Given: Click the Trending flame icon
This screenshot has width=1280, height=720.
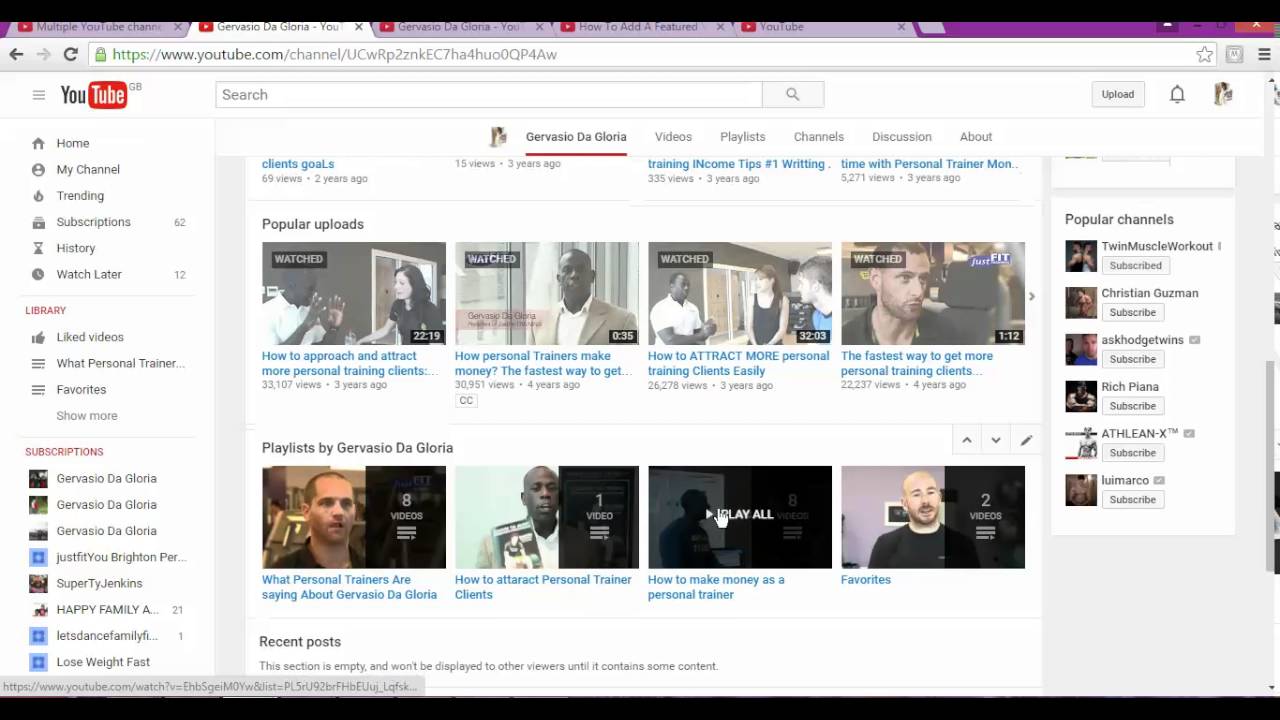Looking at the screenshot, I should click(38, 196).
